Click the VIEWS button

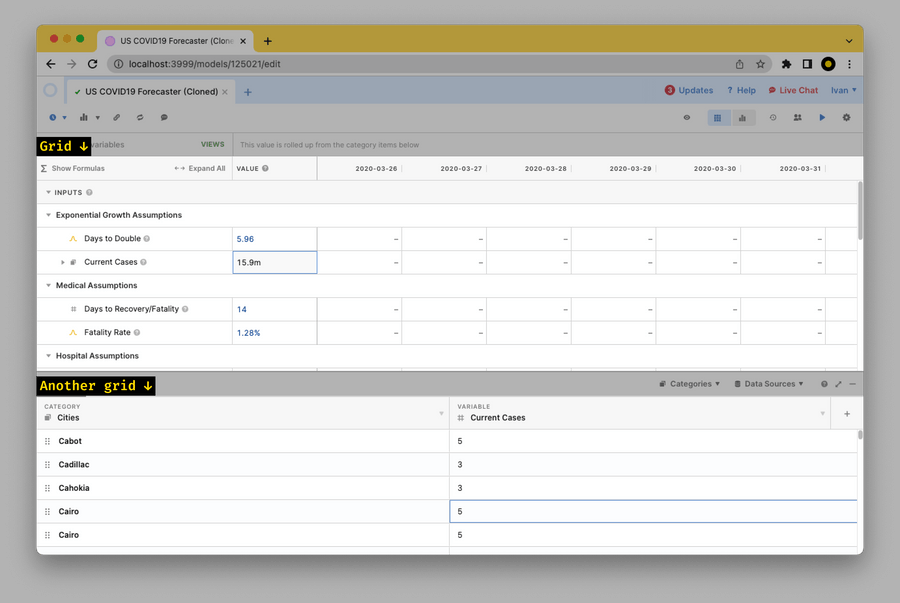pyautogui.click(x=212, y=145)
